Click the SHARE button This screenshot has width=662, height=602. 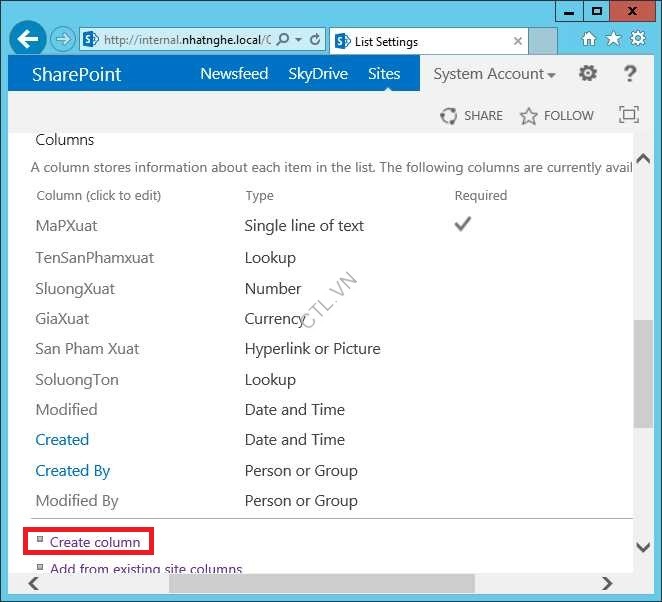coord(472,116)
